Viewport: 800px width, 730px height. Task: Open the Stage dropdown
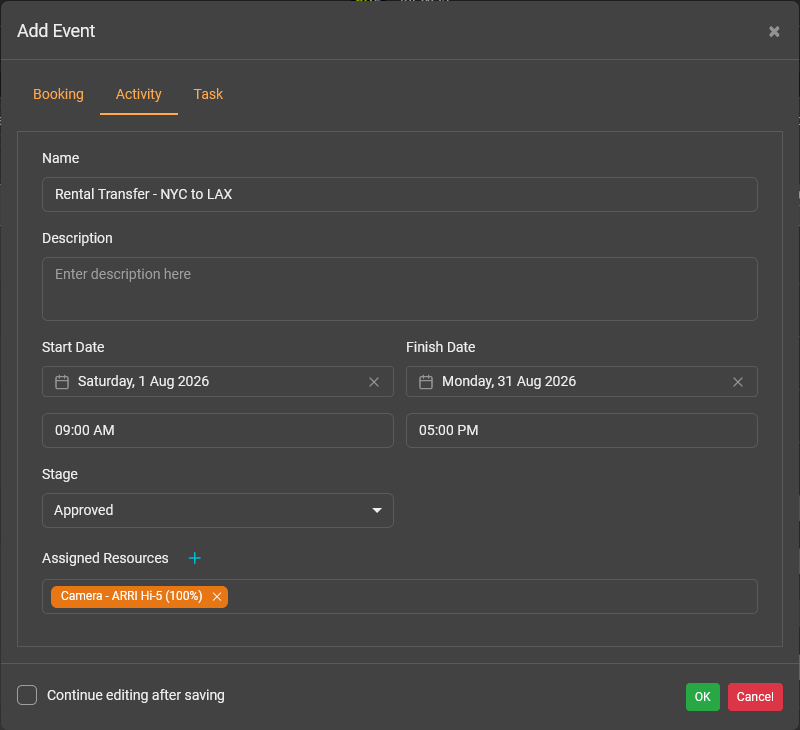click(x=218, y=510)
